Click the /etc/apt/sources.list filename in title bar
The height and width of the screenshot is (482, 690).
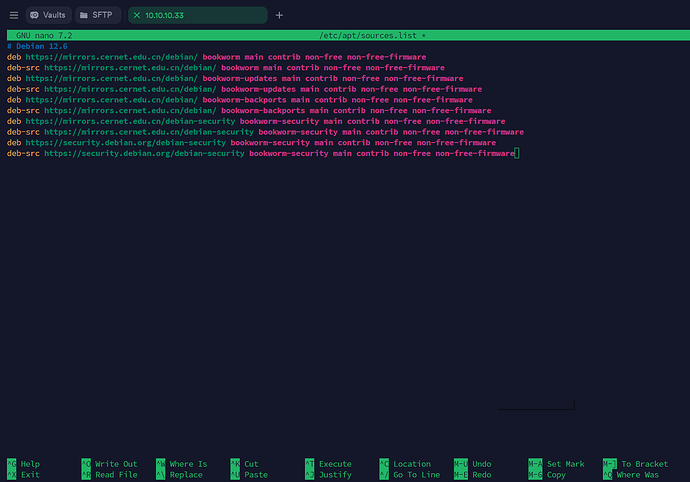click(368, 36)
